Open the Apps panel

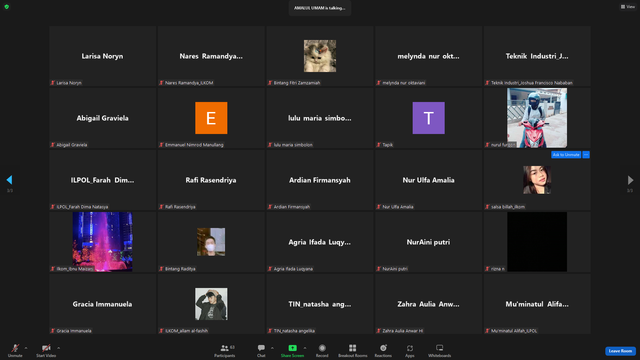coord(410,350)
